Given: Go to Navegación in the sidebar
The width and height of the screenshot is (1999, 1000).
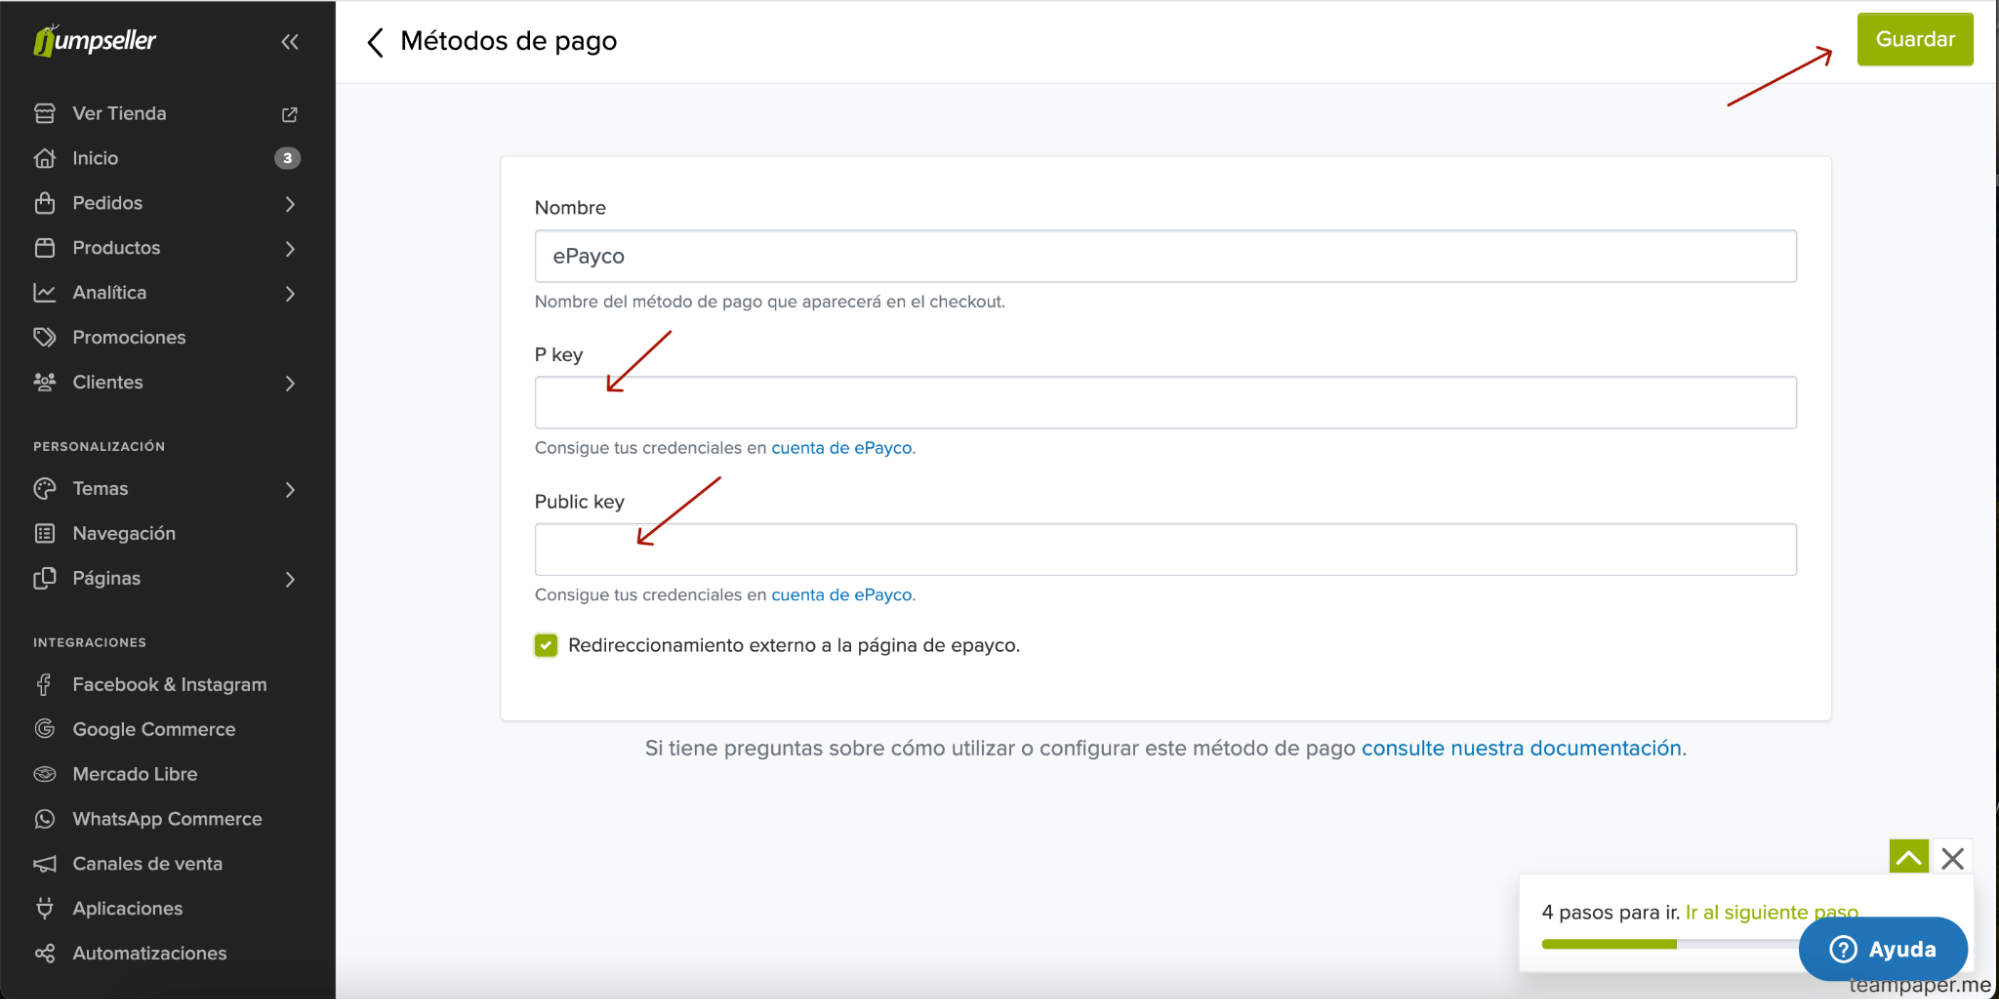Looking at the screenshot, I should pyautogui.click(x=124, y=534).
